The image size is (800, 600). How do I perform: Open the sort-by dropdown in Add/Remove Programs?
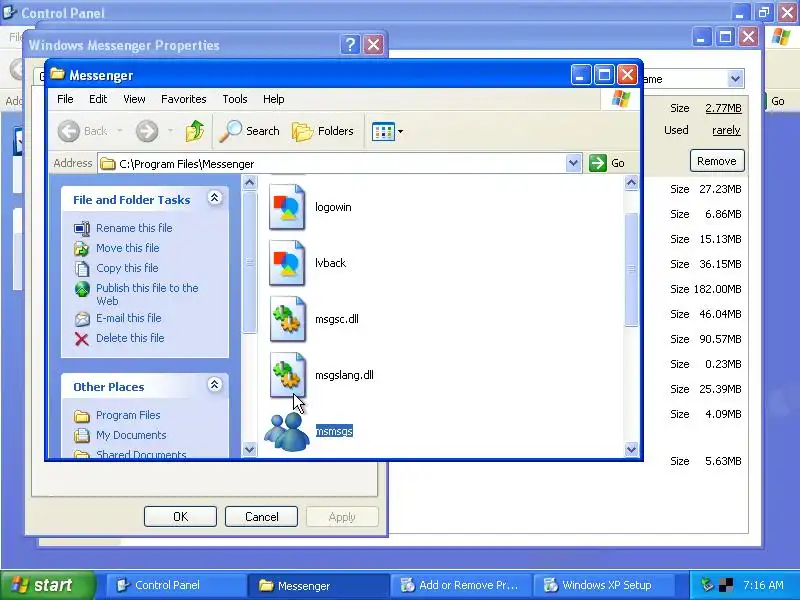(735, 79)
